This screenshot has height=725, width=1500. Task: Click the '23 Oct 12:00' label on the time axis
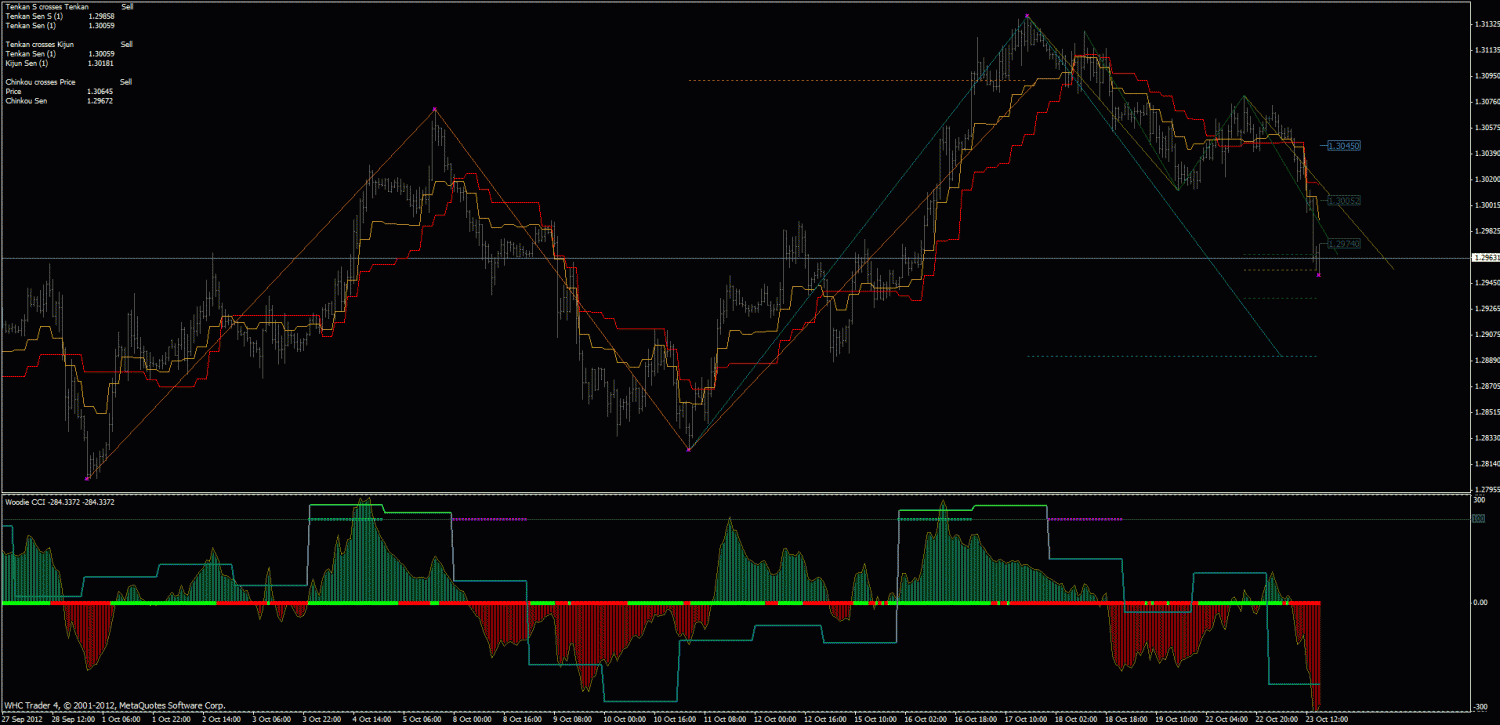(x=1327, y=718)
